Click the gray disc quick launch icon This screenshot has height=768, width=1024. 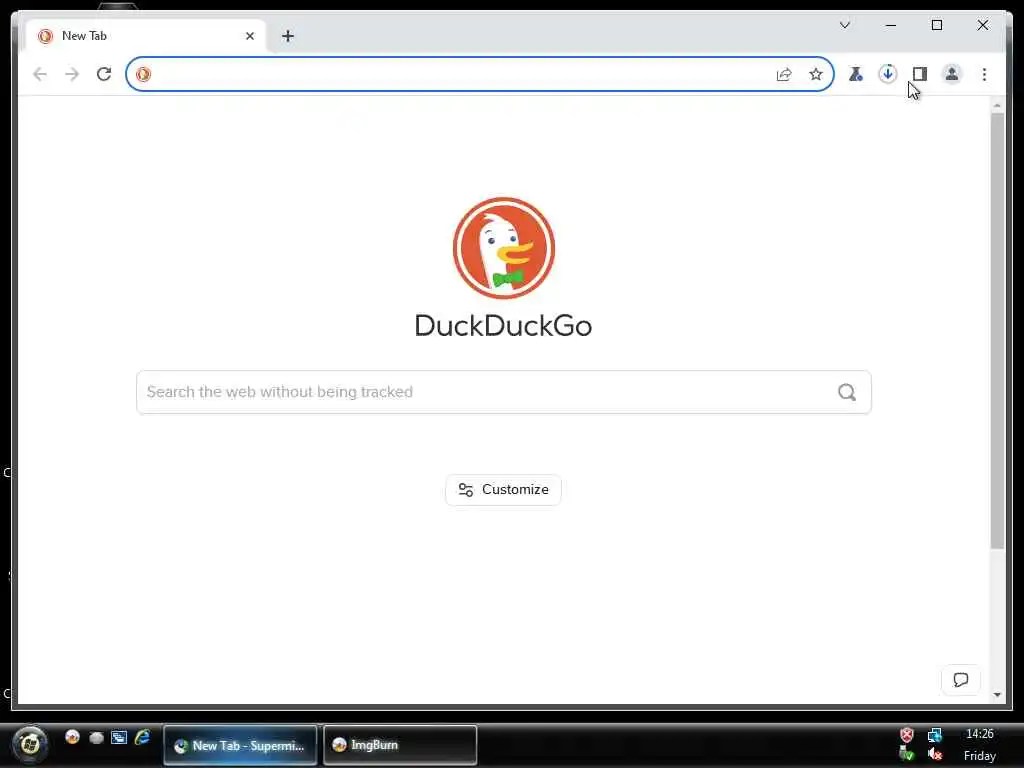97,738
